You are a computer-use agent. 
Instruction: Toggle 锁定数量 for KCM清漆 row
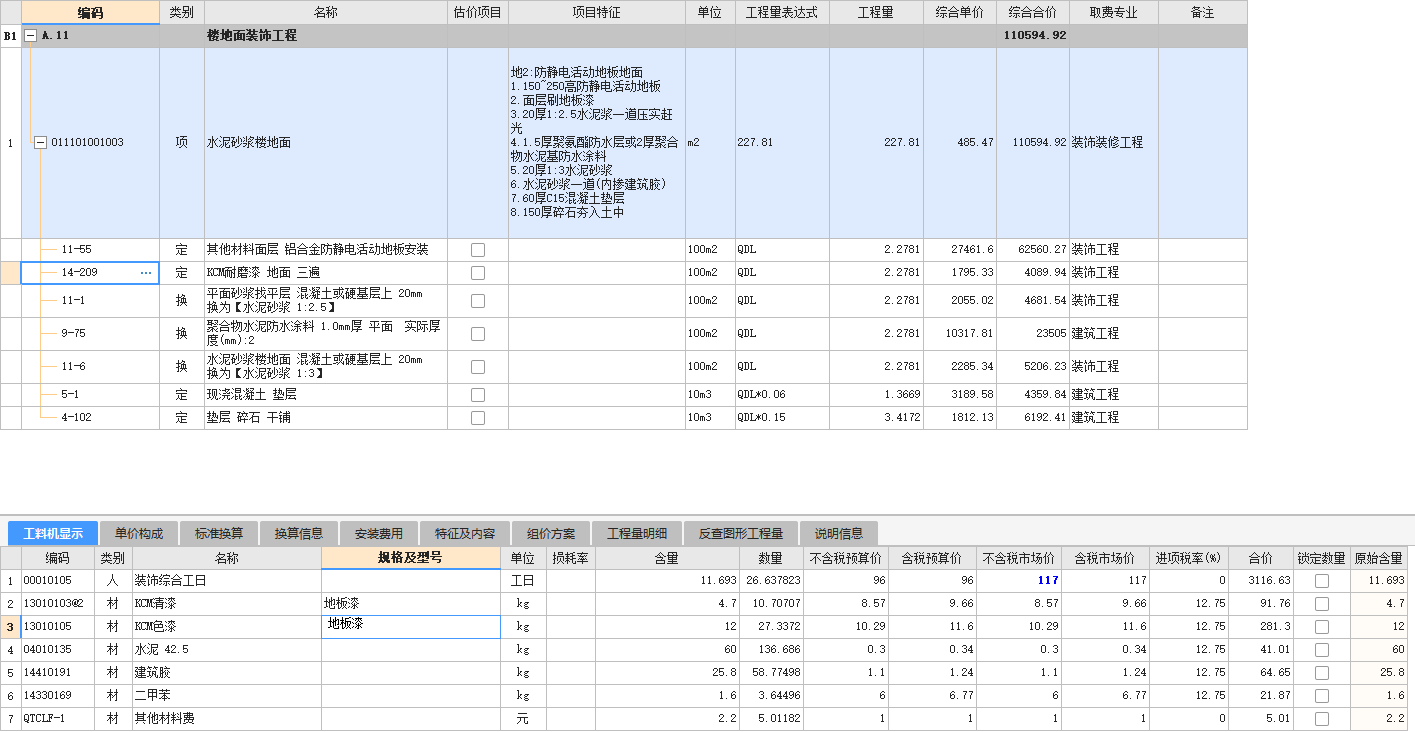[1322, 604]
